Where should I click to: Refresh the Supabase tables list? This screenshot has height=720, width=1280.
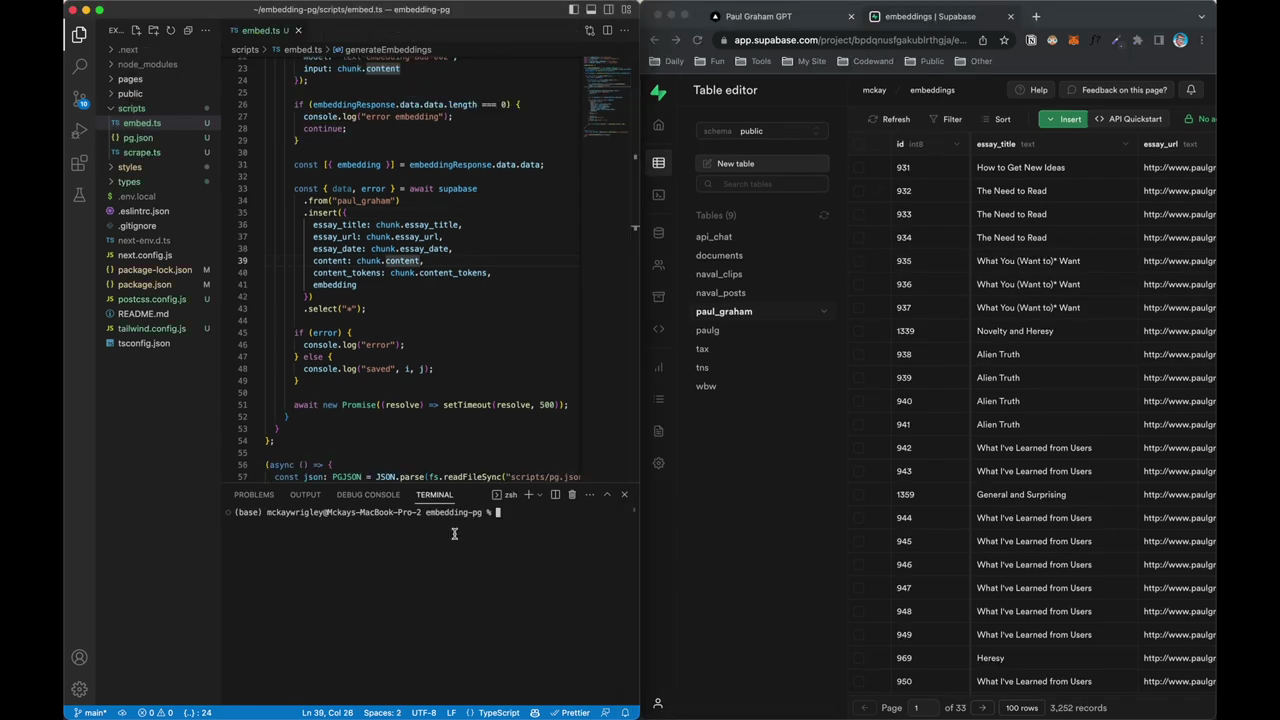[x=824, y=215]
